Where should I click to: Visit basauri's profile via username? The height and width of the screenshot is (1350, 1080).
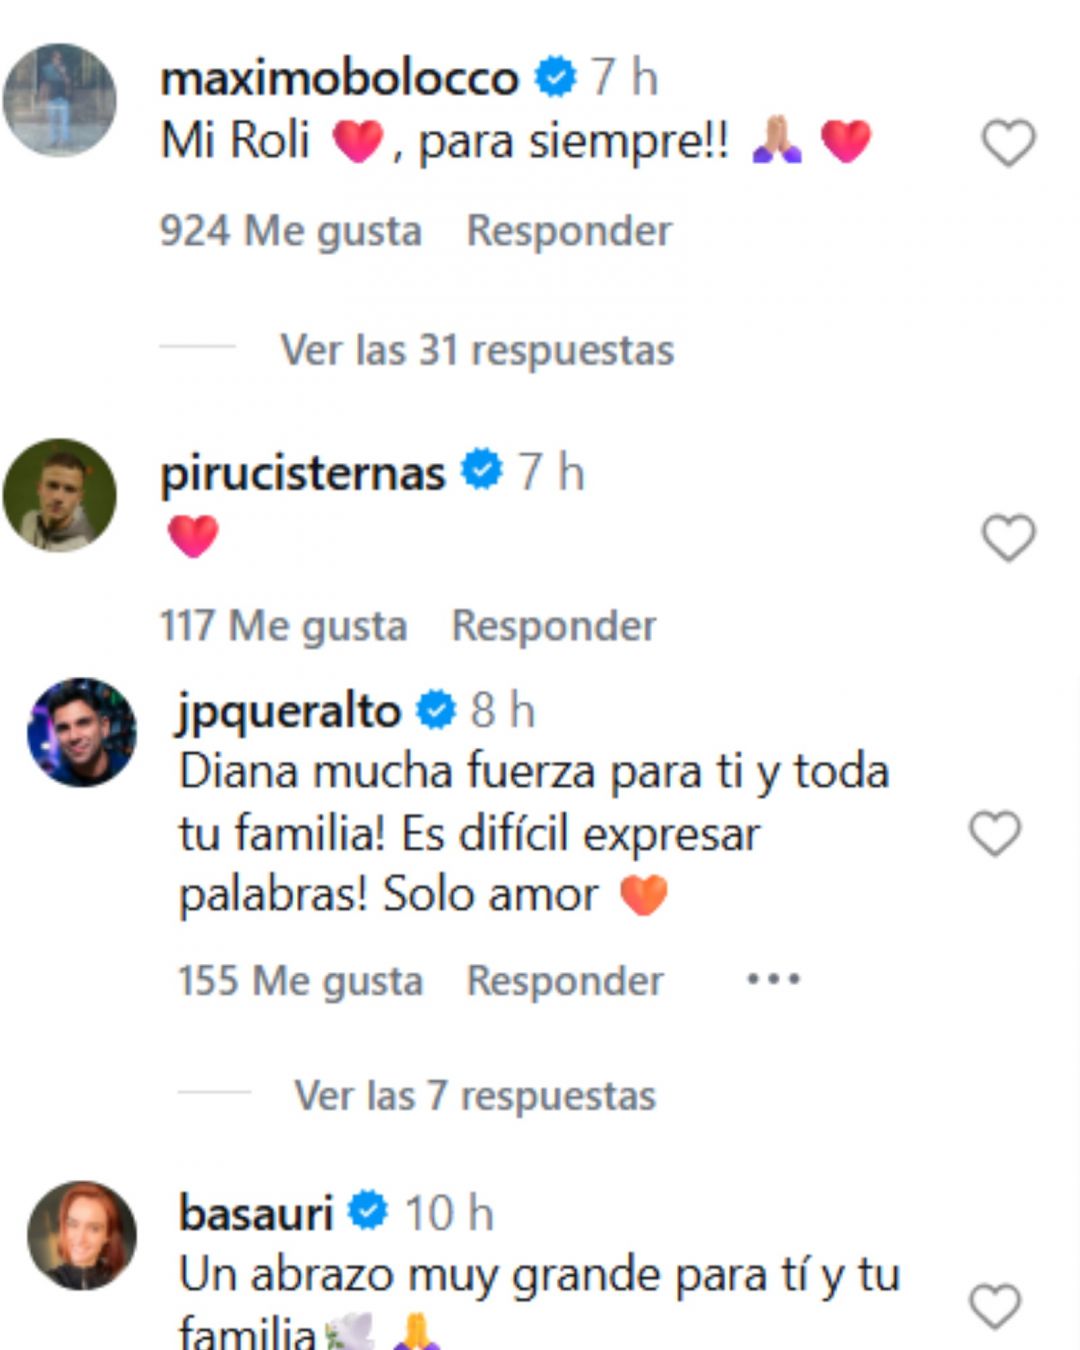256,1214
